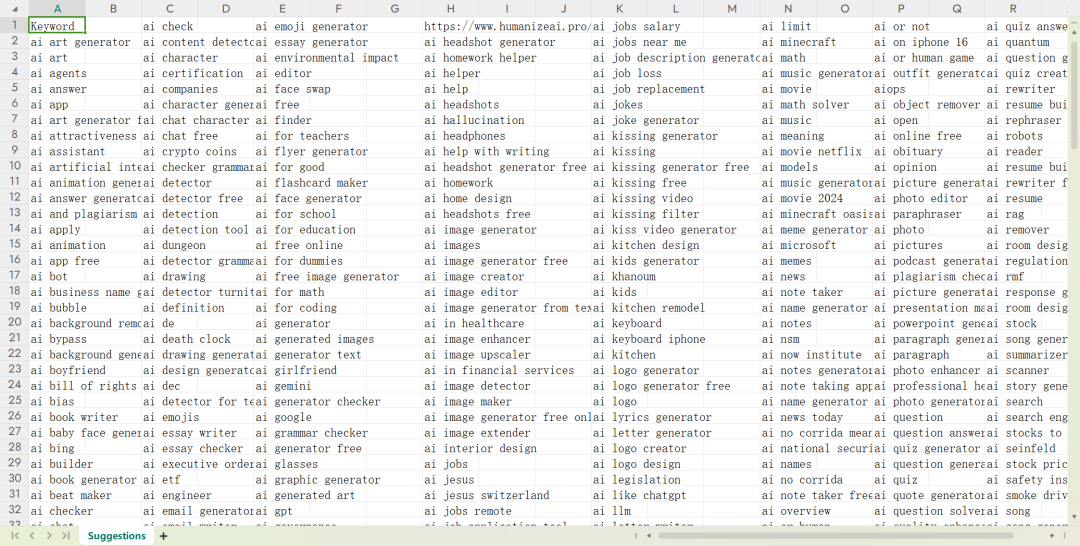Image resolution: width=1080 pixels, height=546 pixels.
Task: Select row 12 header
Action: [x=14, y=198]
